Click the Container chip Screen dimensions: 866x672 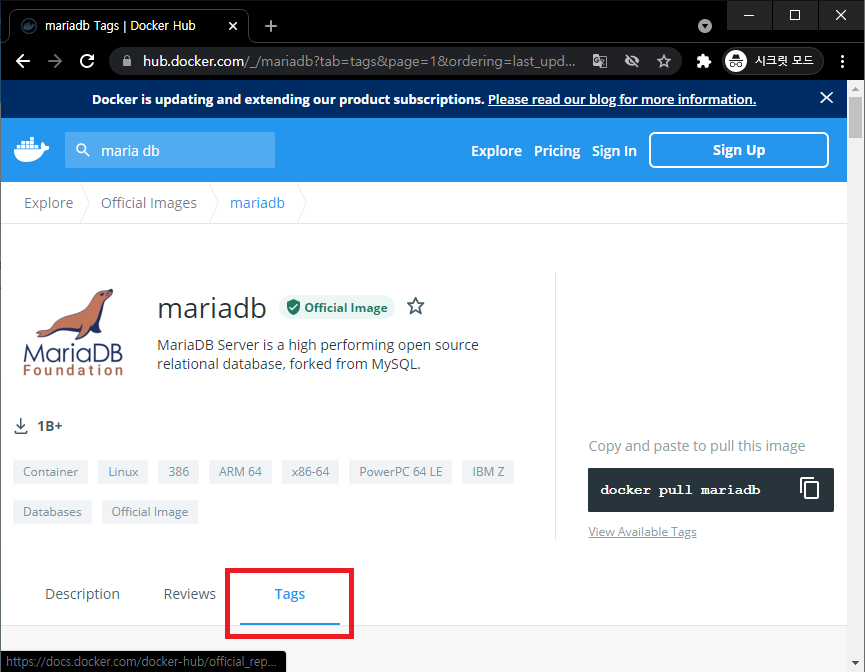(50, 472)
